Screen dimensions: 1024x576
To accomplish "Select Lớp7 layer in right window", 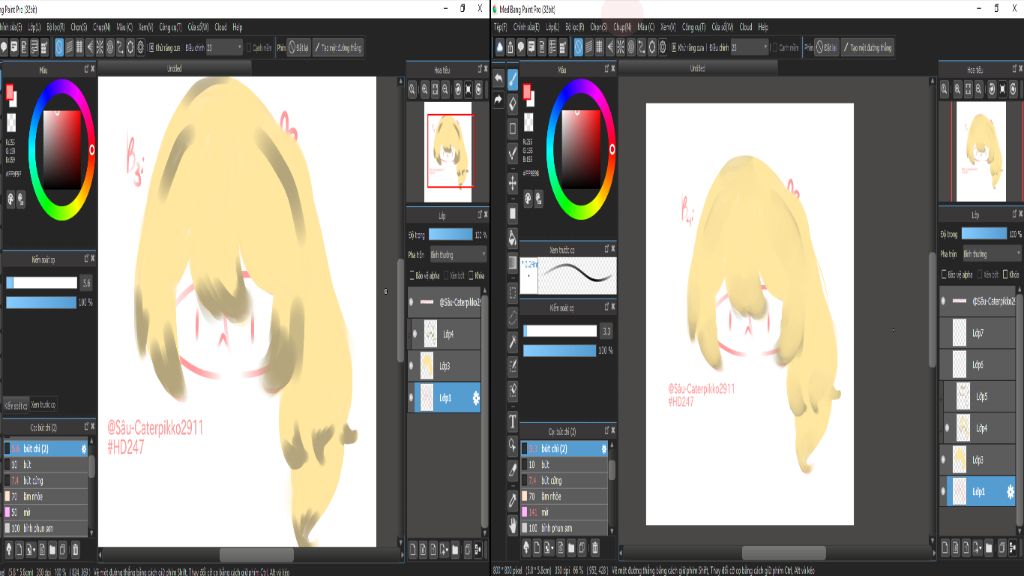I will coord(978,333).
